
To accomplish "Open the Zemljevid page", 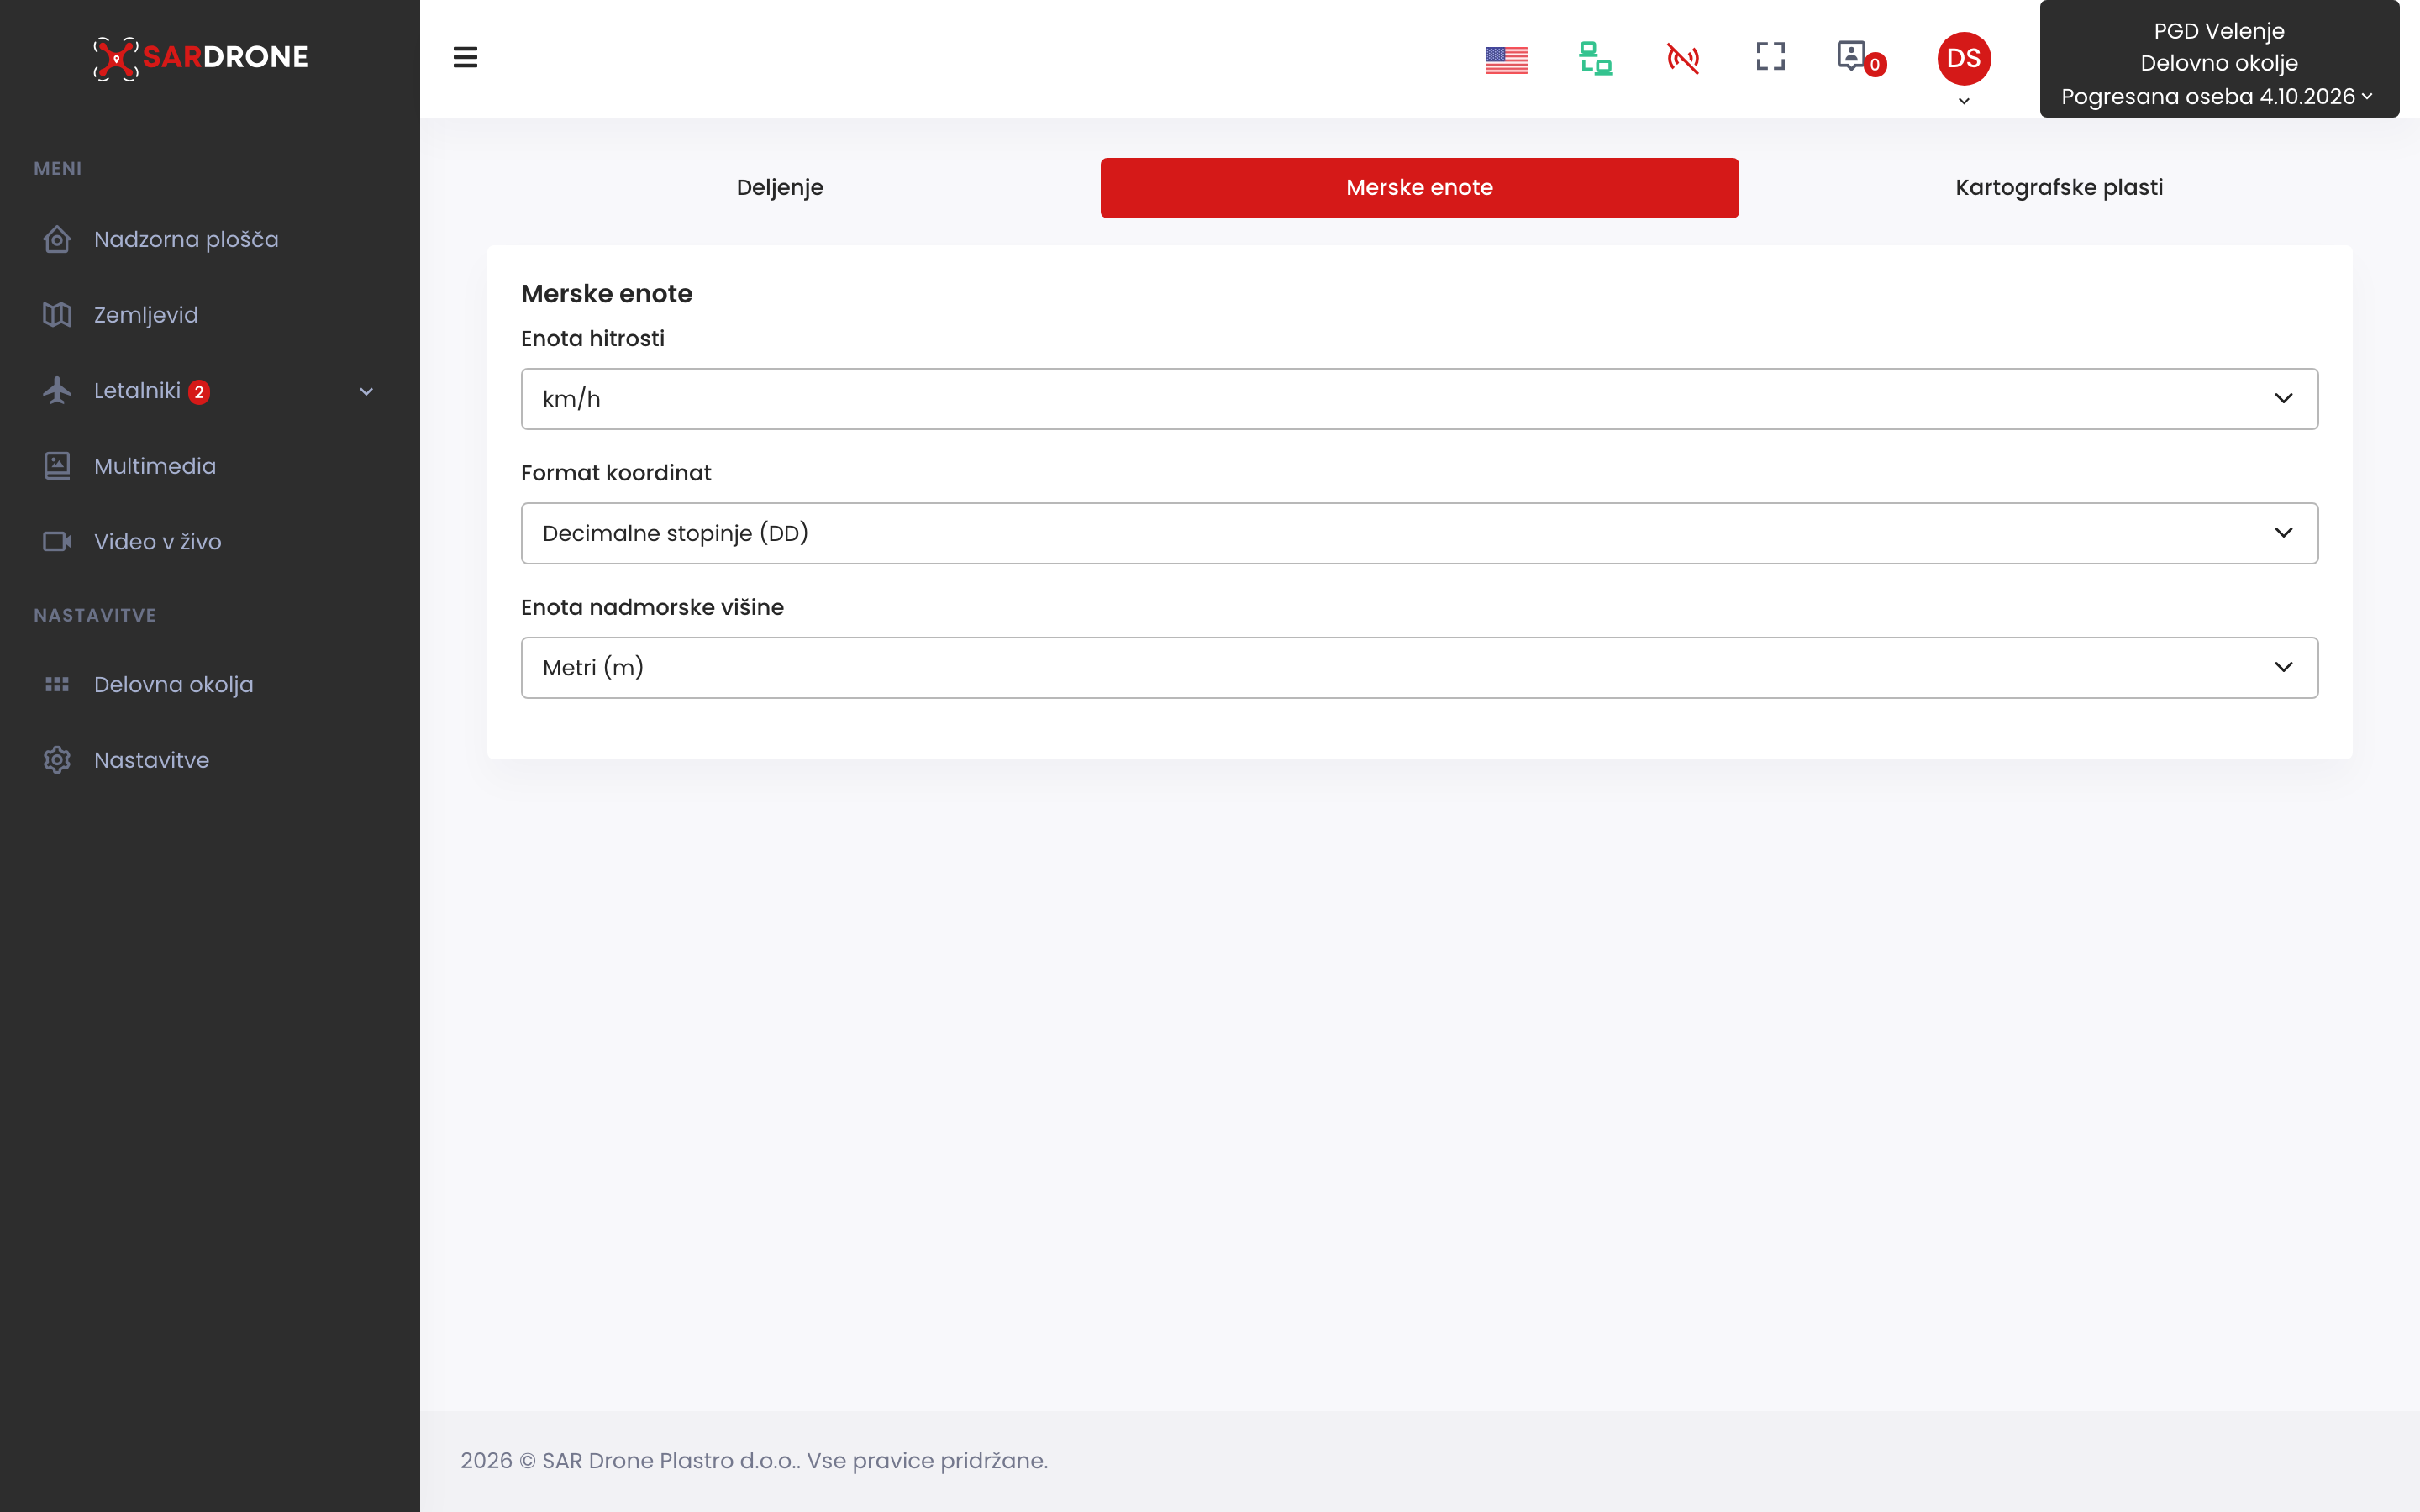I will pos(146,315).
